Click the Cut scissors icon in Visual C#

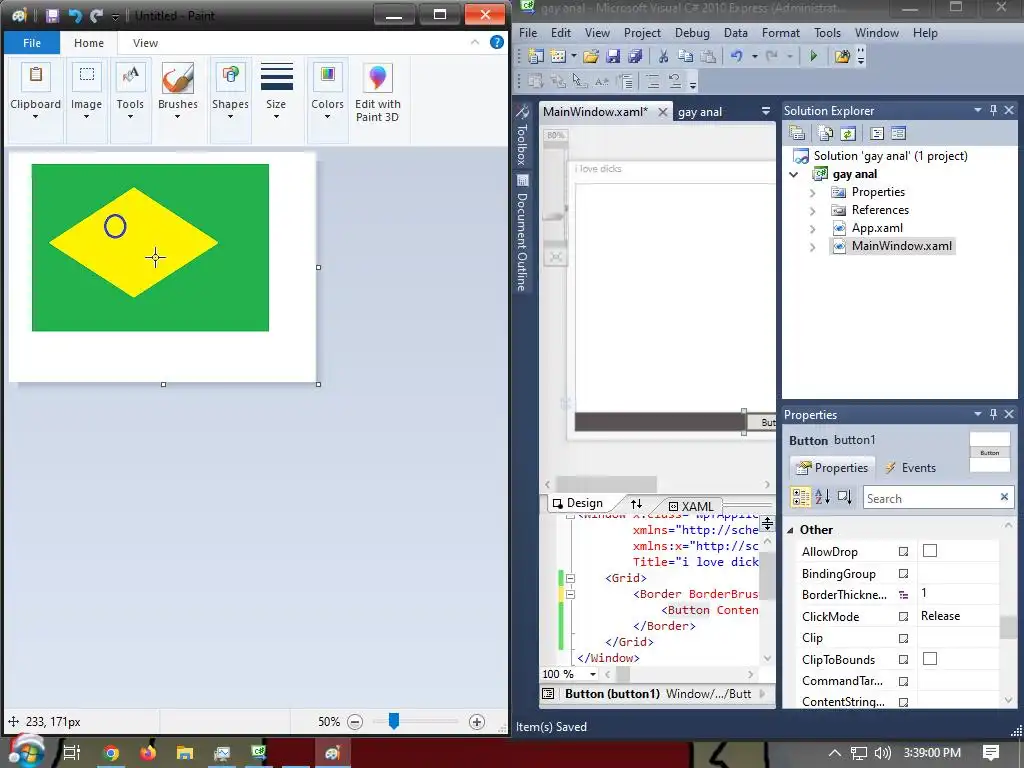[663, 56]
